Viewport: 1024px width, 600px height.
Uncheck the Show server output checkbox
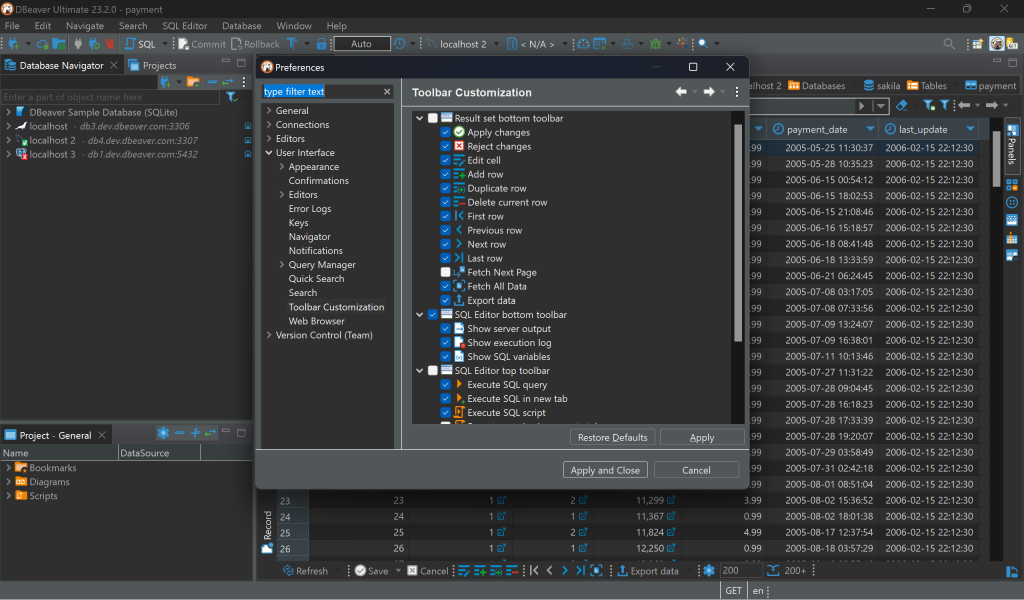pos(445,328)
